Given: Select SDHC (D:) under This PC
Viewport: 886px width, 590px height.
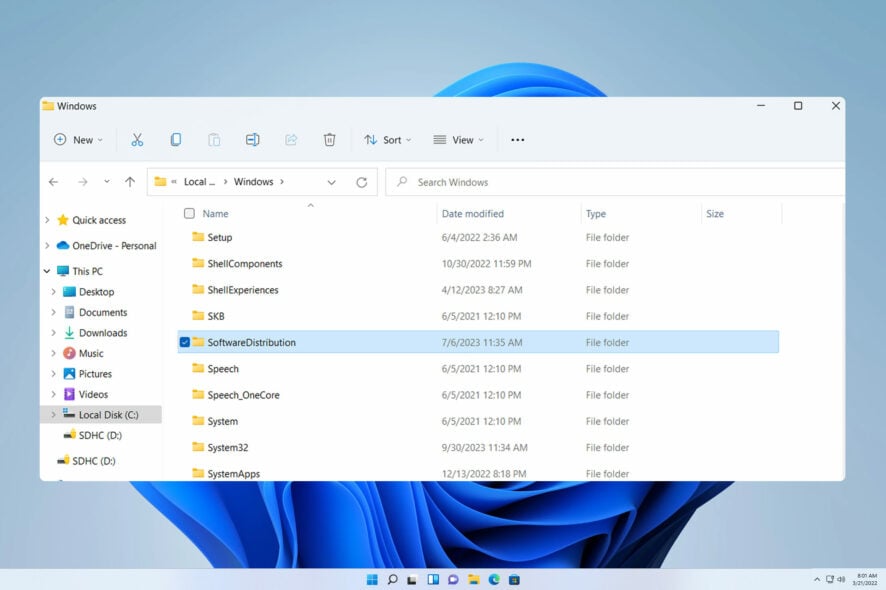Looking at the screenshot, I should [99, 435].
